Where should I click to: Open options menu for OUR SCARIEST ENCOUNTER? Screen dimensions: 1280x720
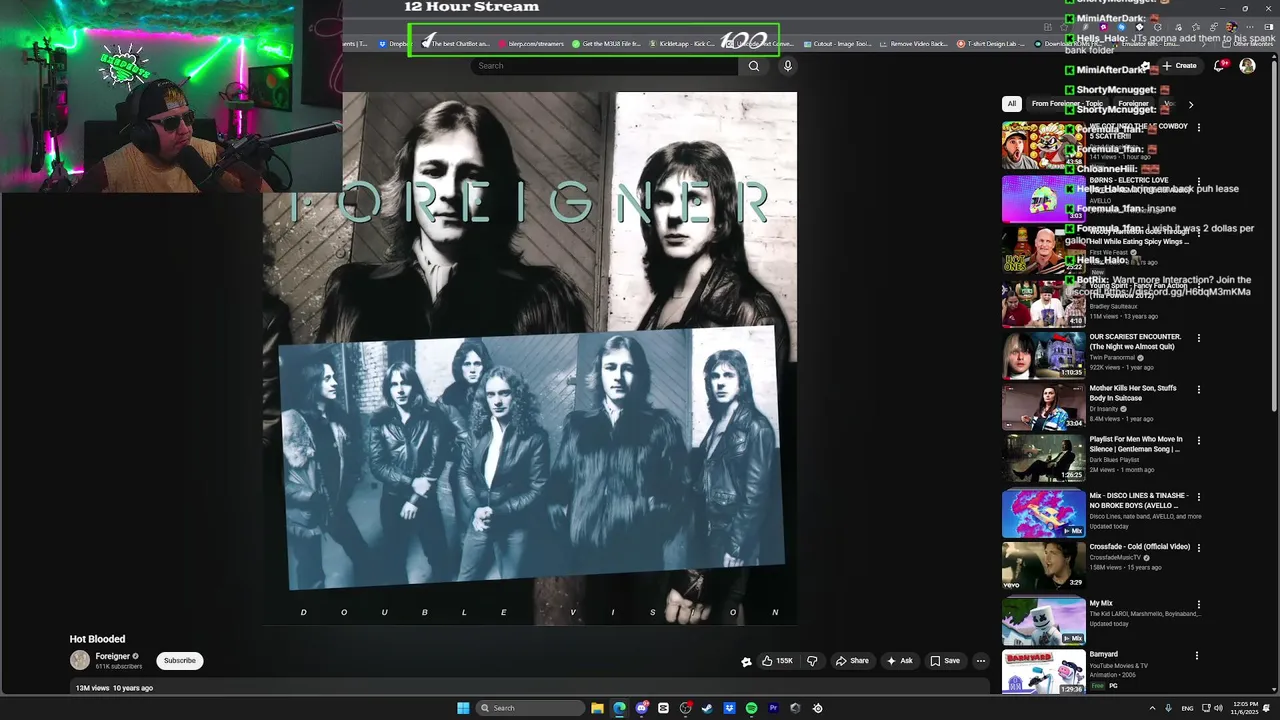(x=1198, y=338)
